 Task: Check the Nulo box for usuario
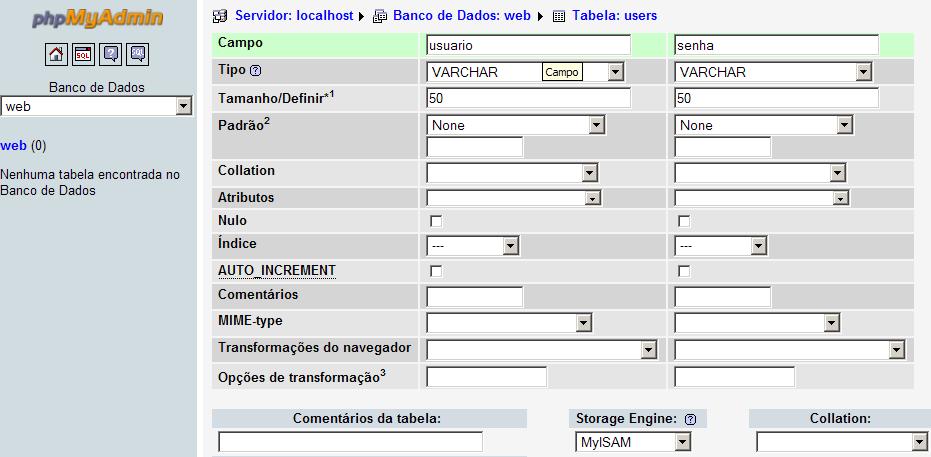(x=436, y=221)
